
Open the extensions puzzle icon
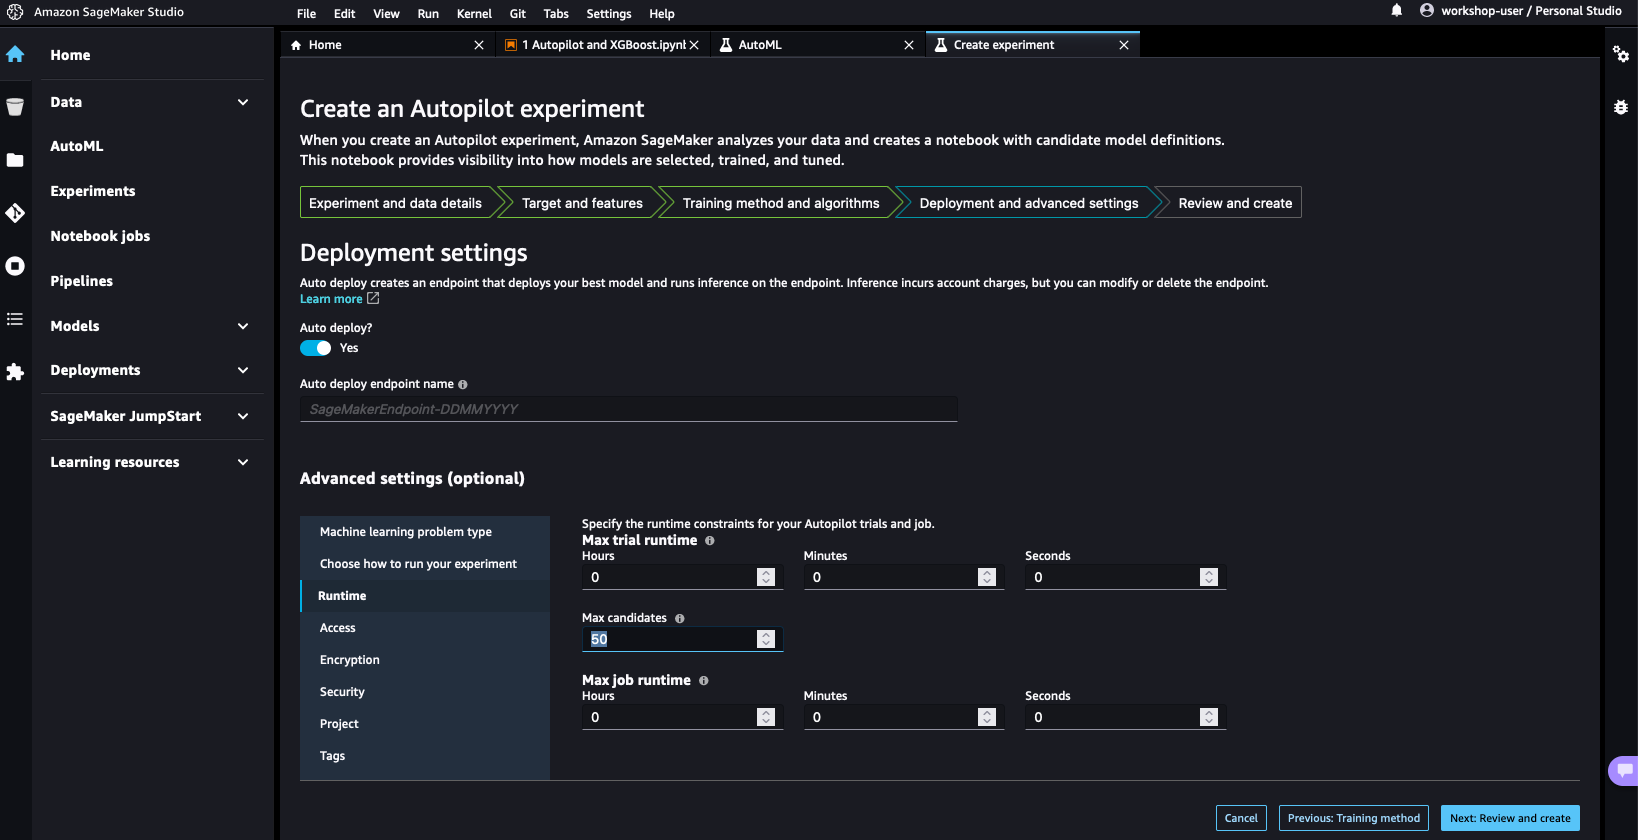tap(15, 372)
